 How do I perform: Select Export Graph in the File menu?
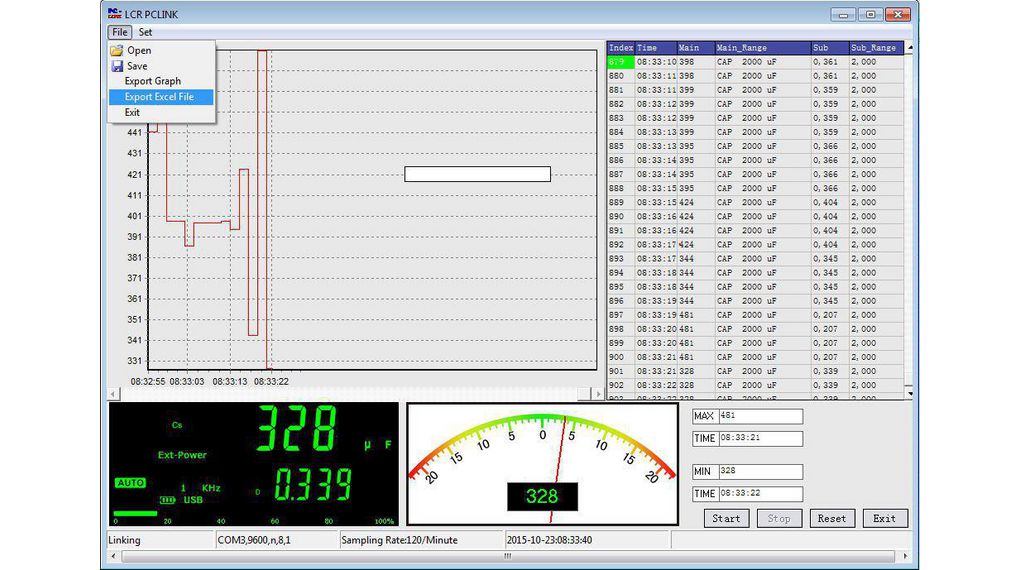pyautogui.click(x=152, y=81)
